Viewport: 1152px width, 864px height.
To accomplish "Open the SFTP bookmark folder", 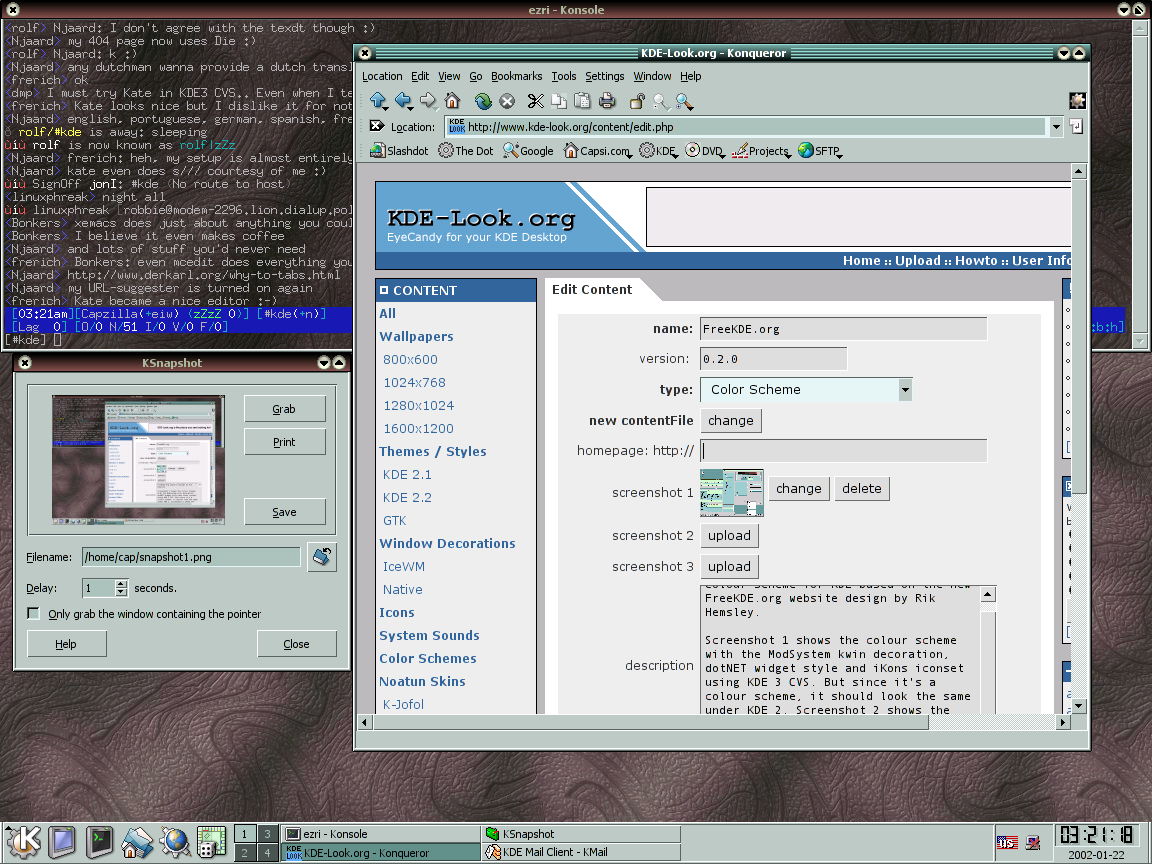I will 820,151.
